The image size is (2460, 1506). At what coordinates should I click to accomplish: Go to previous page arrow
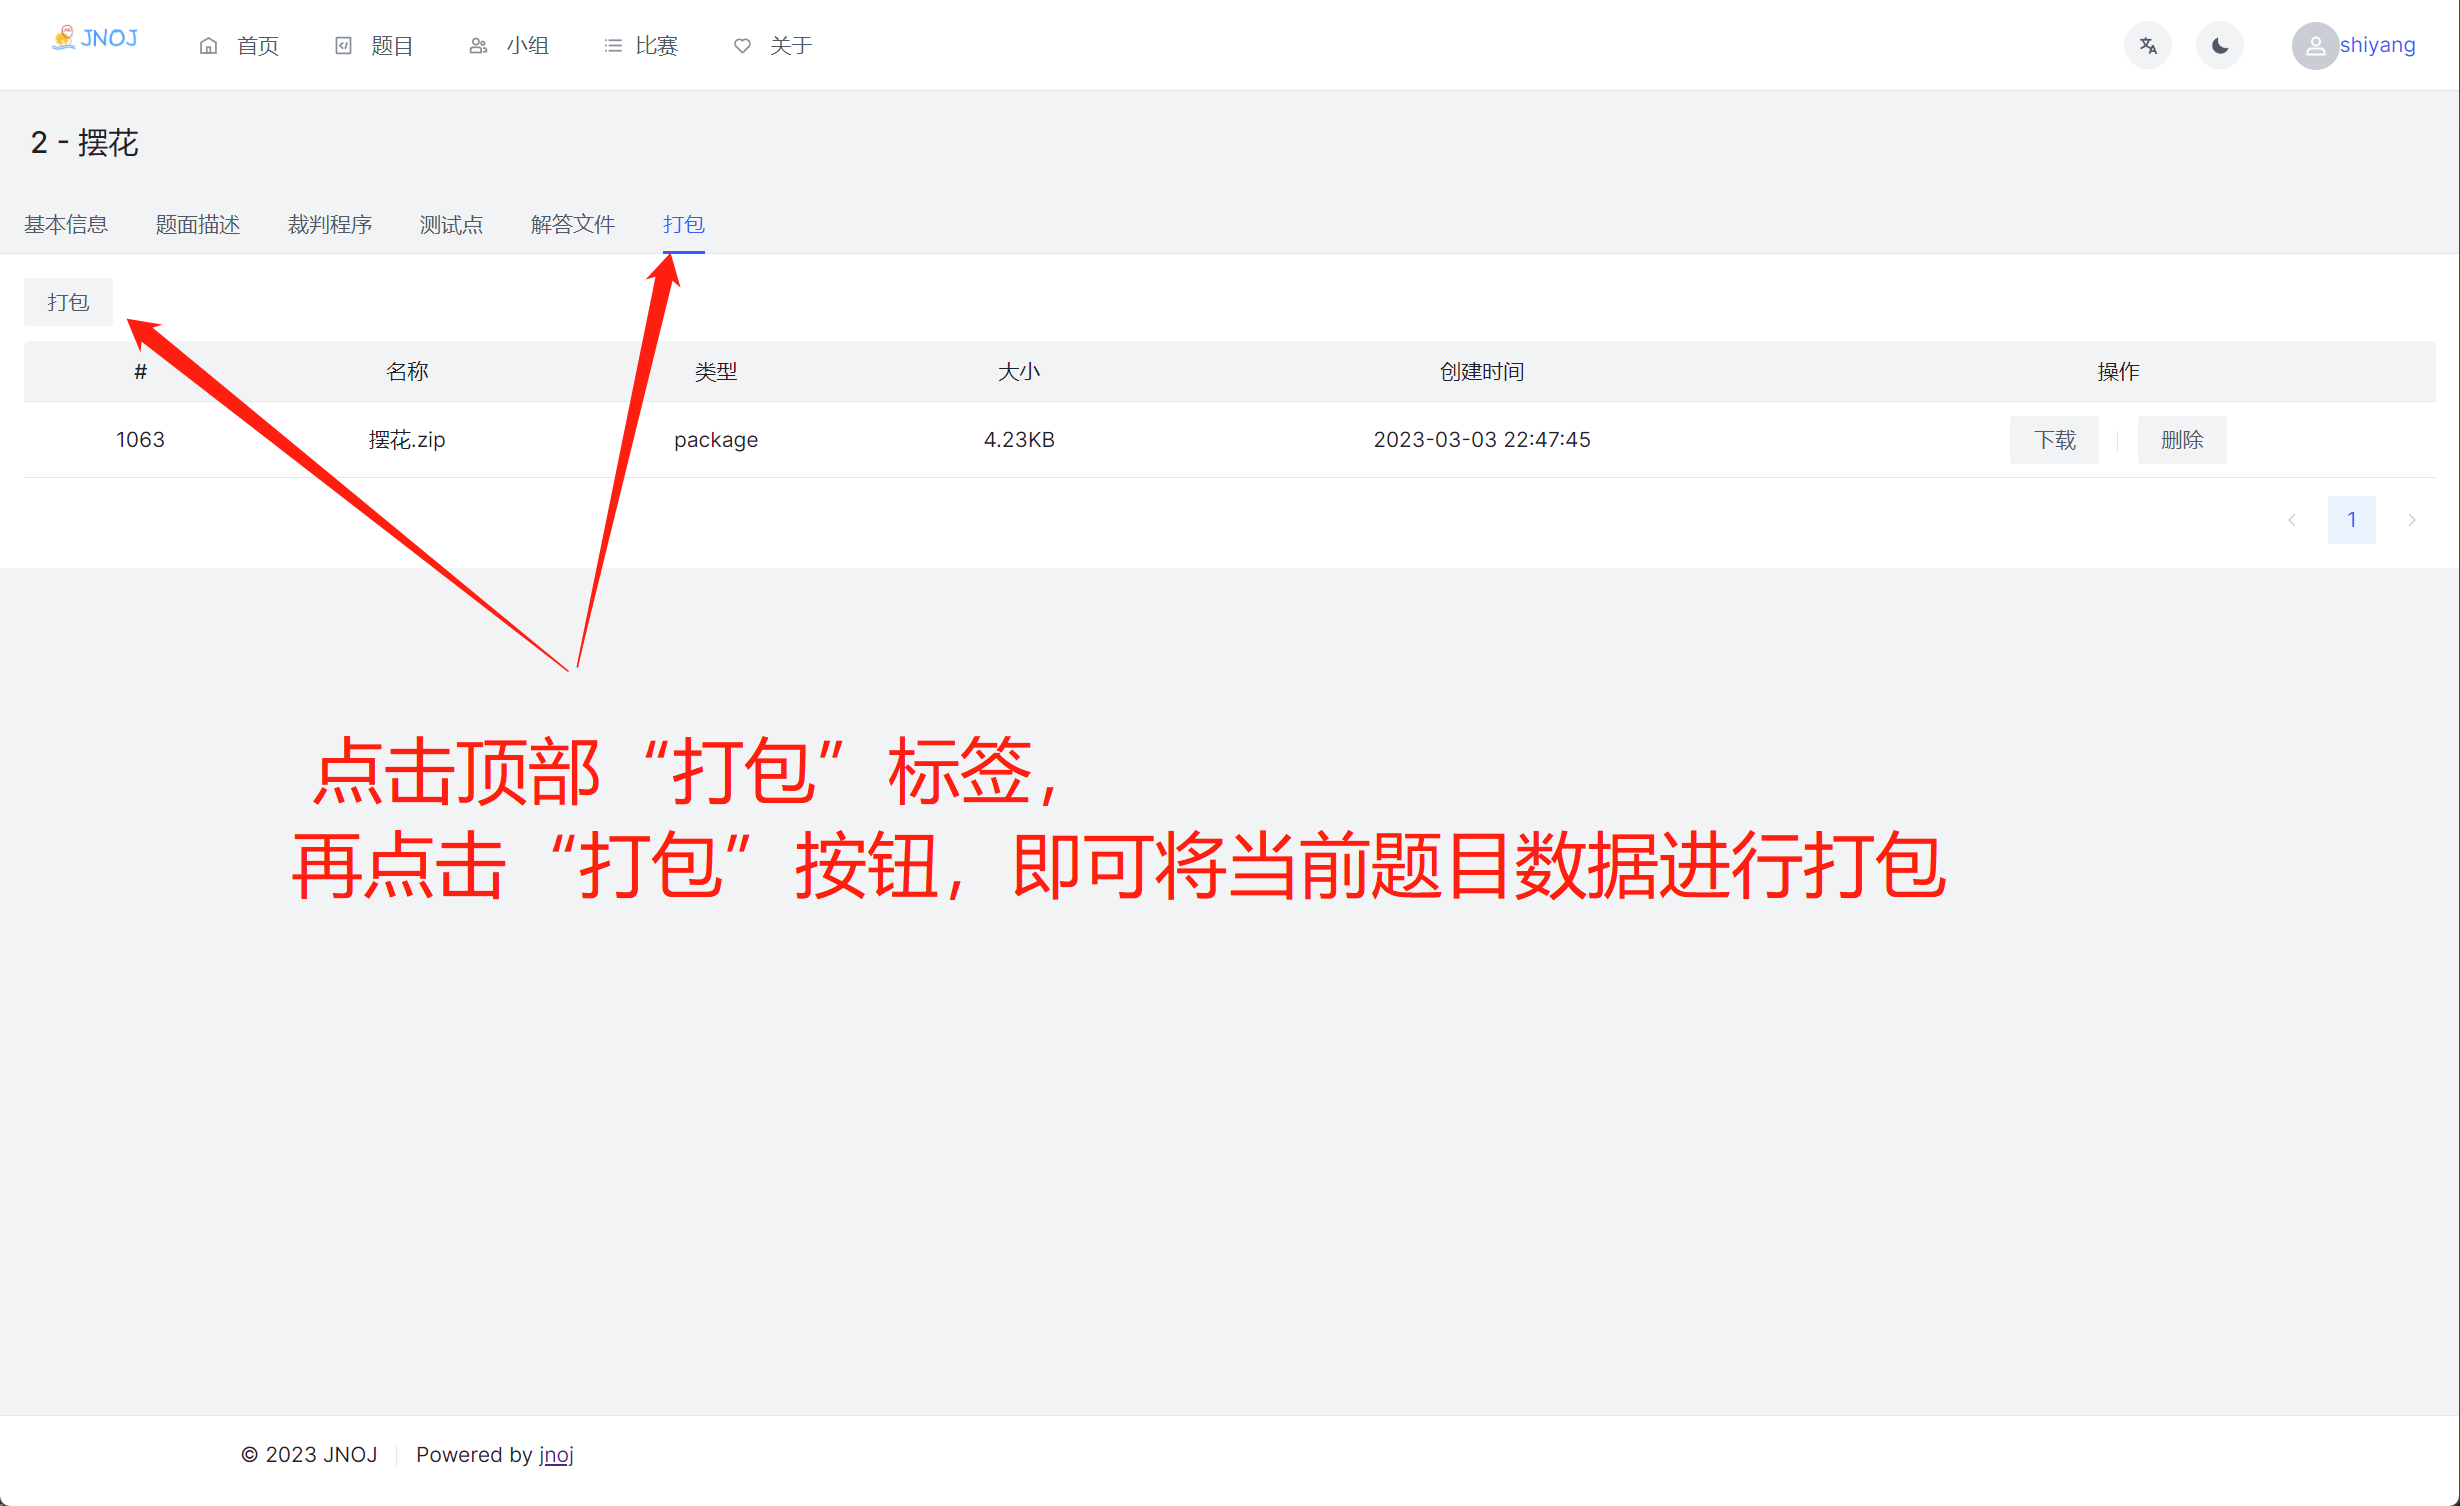[2292, 520]
